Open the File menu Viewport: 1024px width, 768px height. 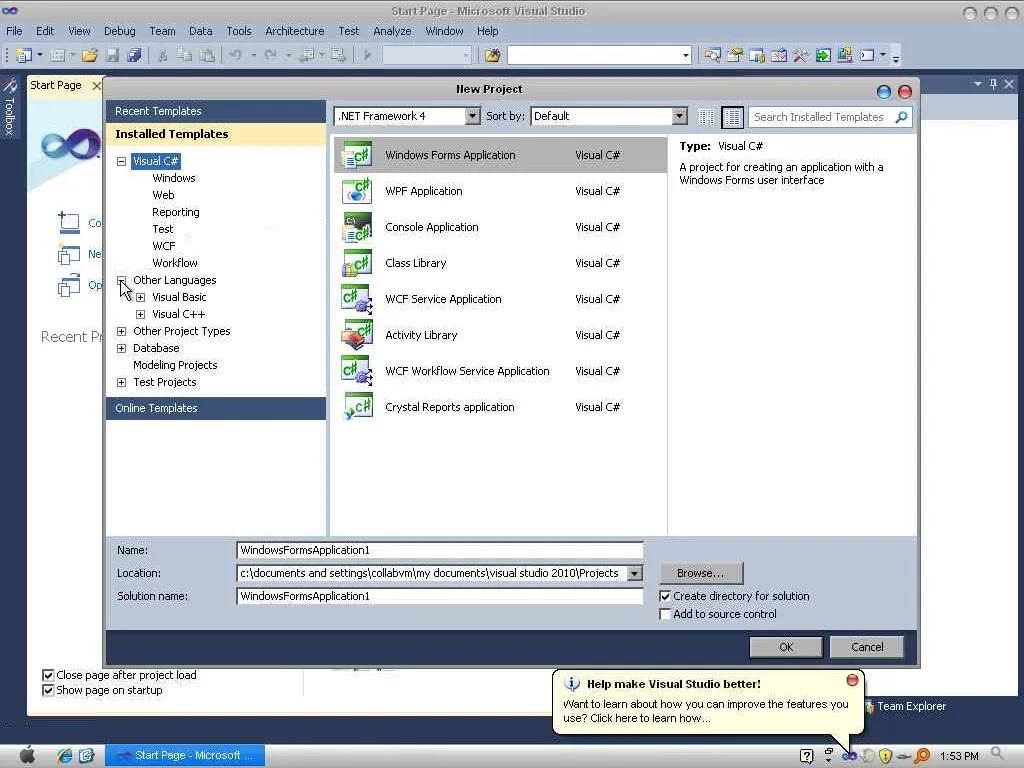(14, 31)
